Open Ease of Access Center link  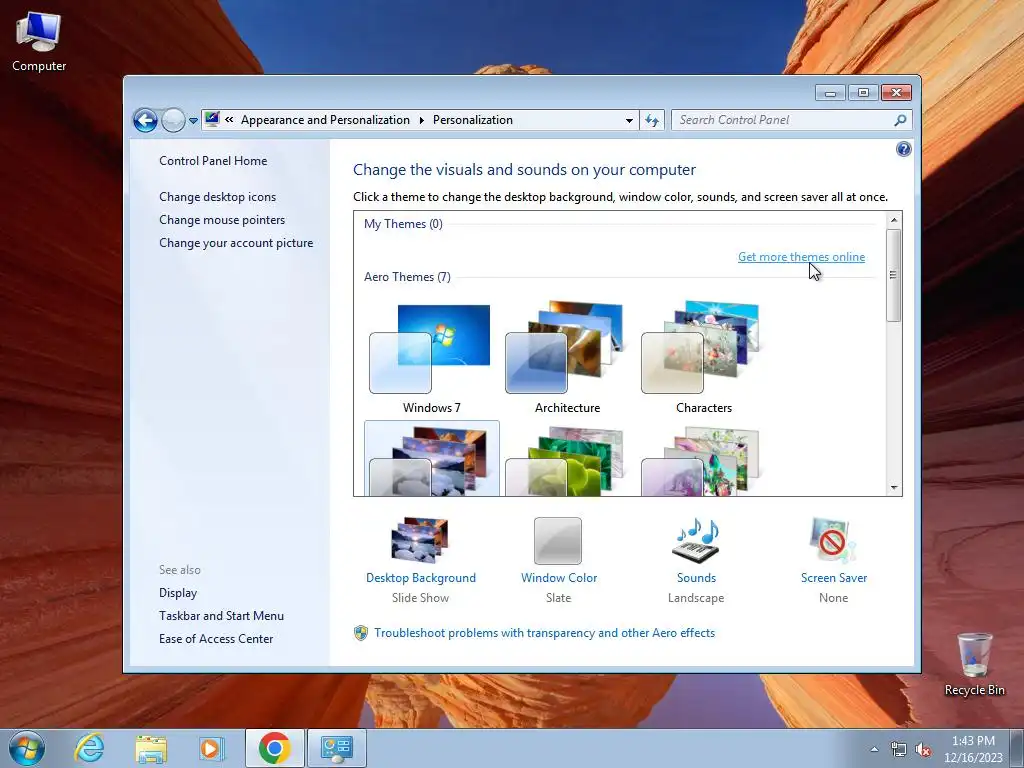pos(216,639)
